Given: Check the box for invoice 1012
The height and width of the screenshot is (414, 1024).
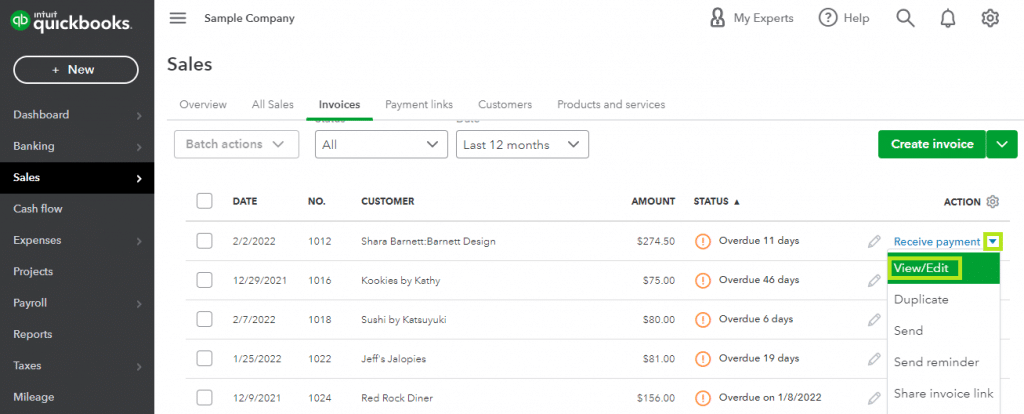Looking at the screenshot, I should tap(204, 241).
